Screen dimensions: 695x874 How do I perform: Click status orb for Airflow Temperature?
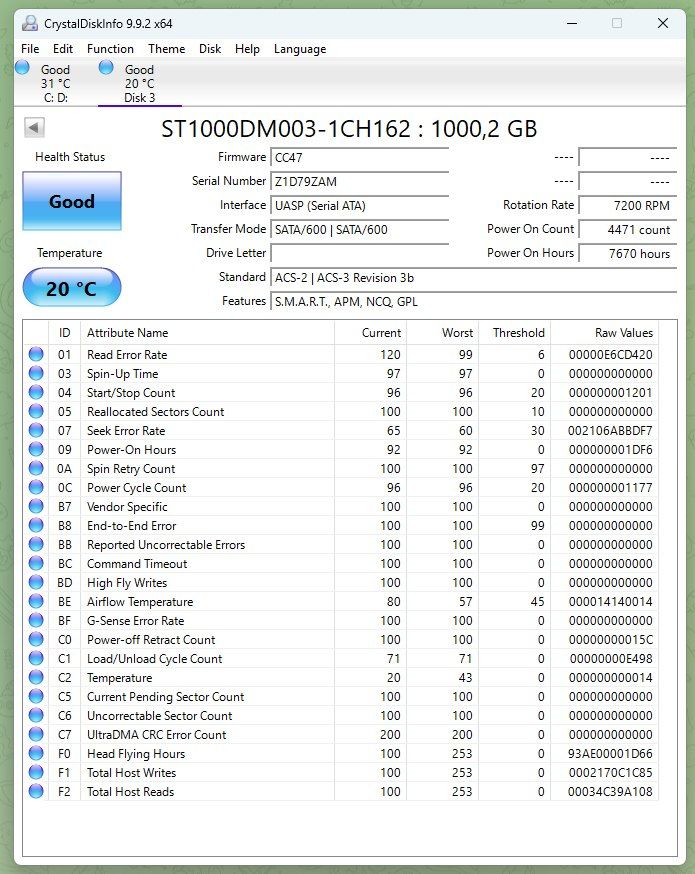coord(36,601)
